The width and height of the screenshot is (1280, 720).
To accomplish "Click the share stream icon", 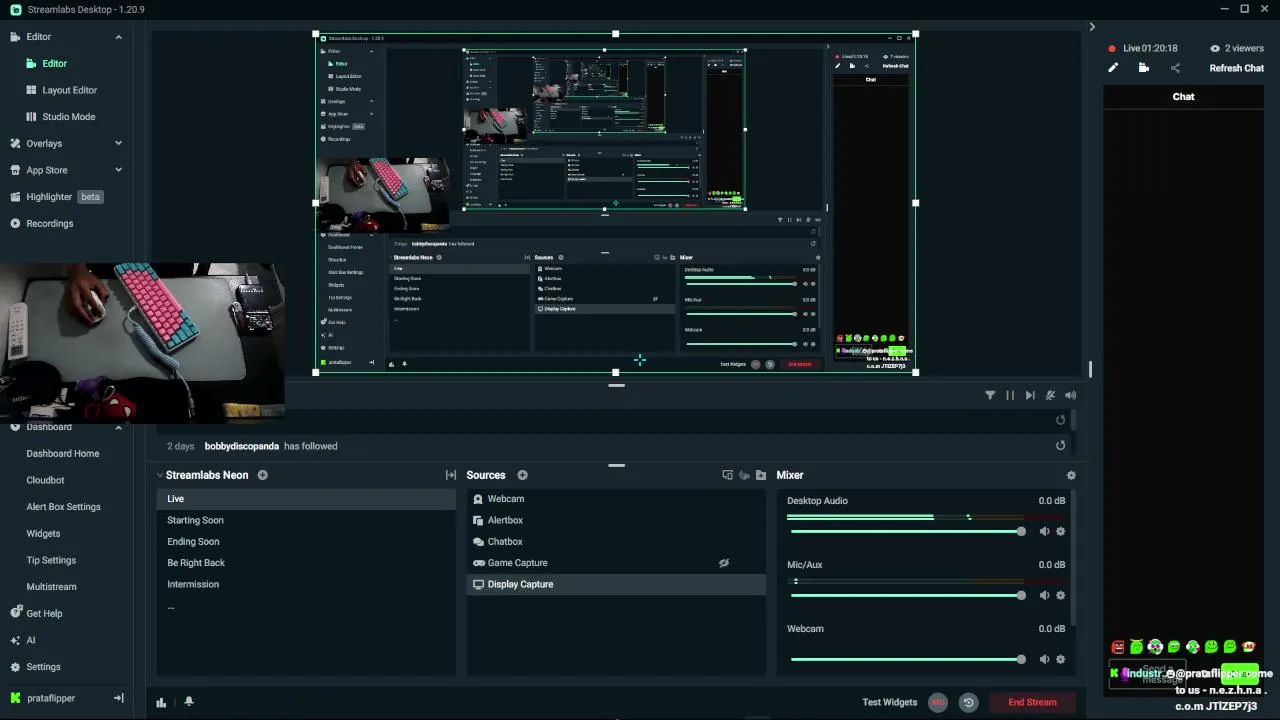I will pos(1175,68).
